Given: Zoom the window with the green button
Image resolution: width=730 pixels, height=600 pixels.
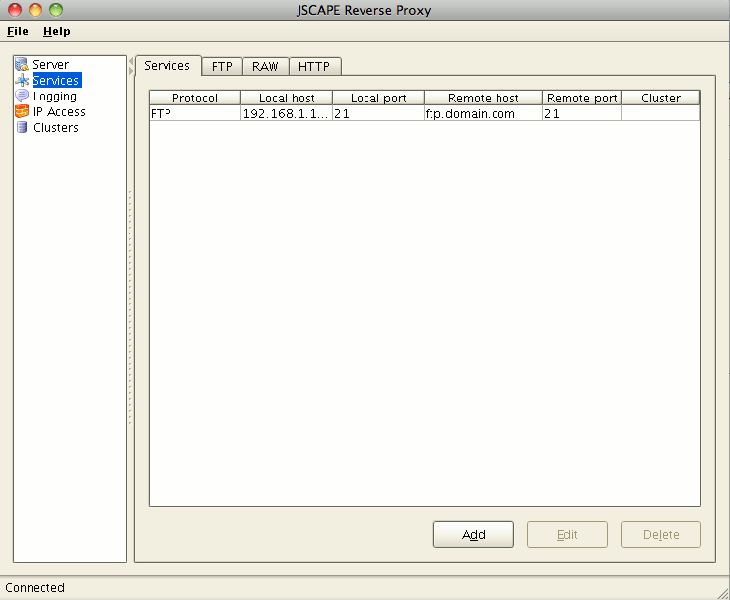Looking at the screenshot, I should tap(56, 9).
